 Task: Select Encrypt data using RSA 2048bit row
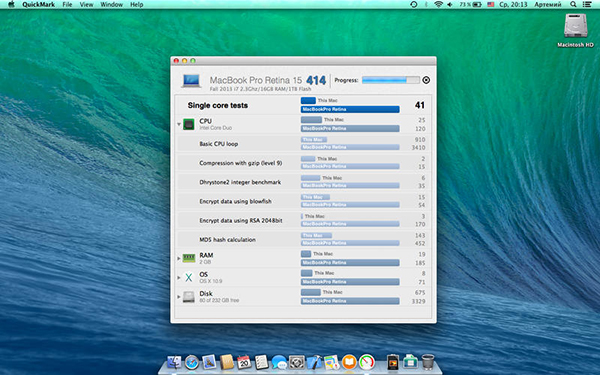pyautogui.click(x=303, y=220)
